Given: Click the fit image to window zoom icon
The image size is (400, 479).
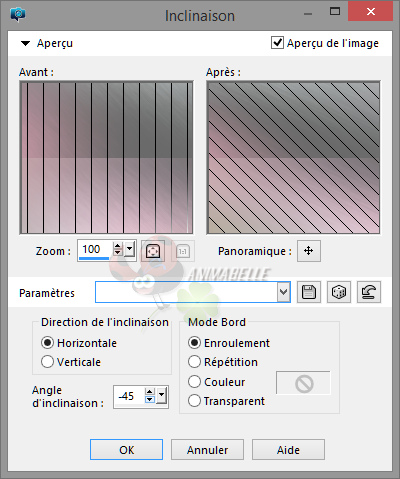Looking at the screenshot, I should coord(153,251).
